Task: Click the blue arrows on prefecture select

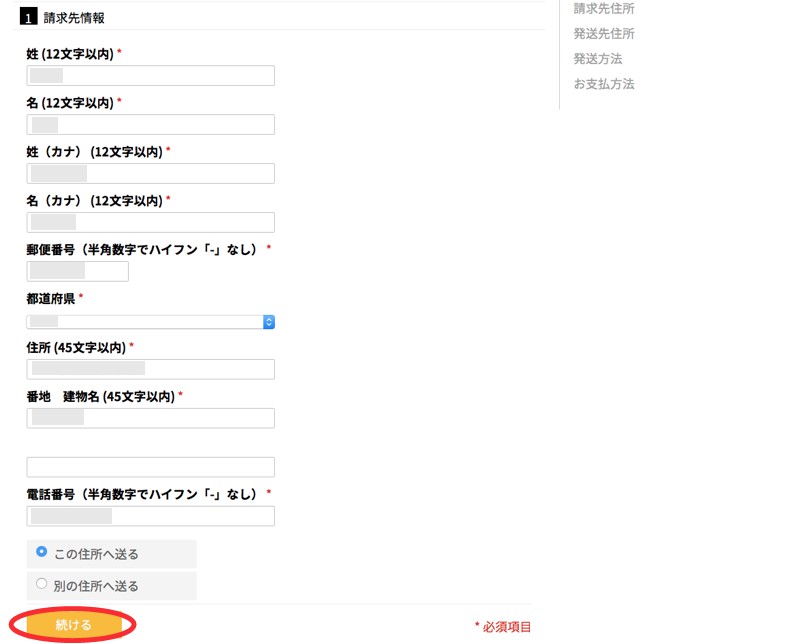Action: pos(268,322)
